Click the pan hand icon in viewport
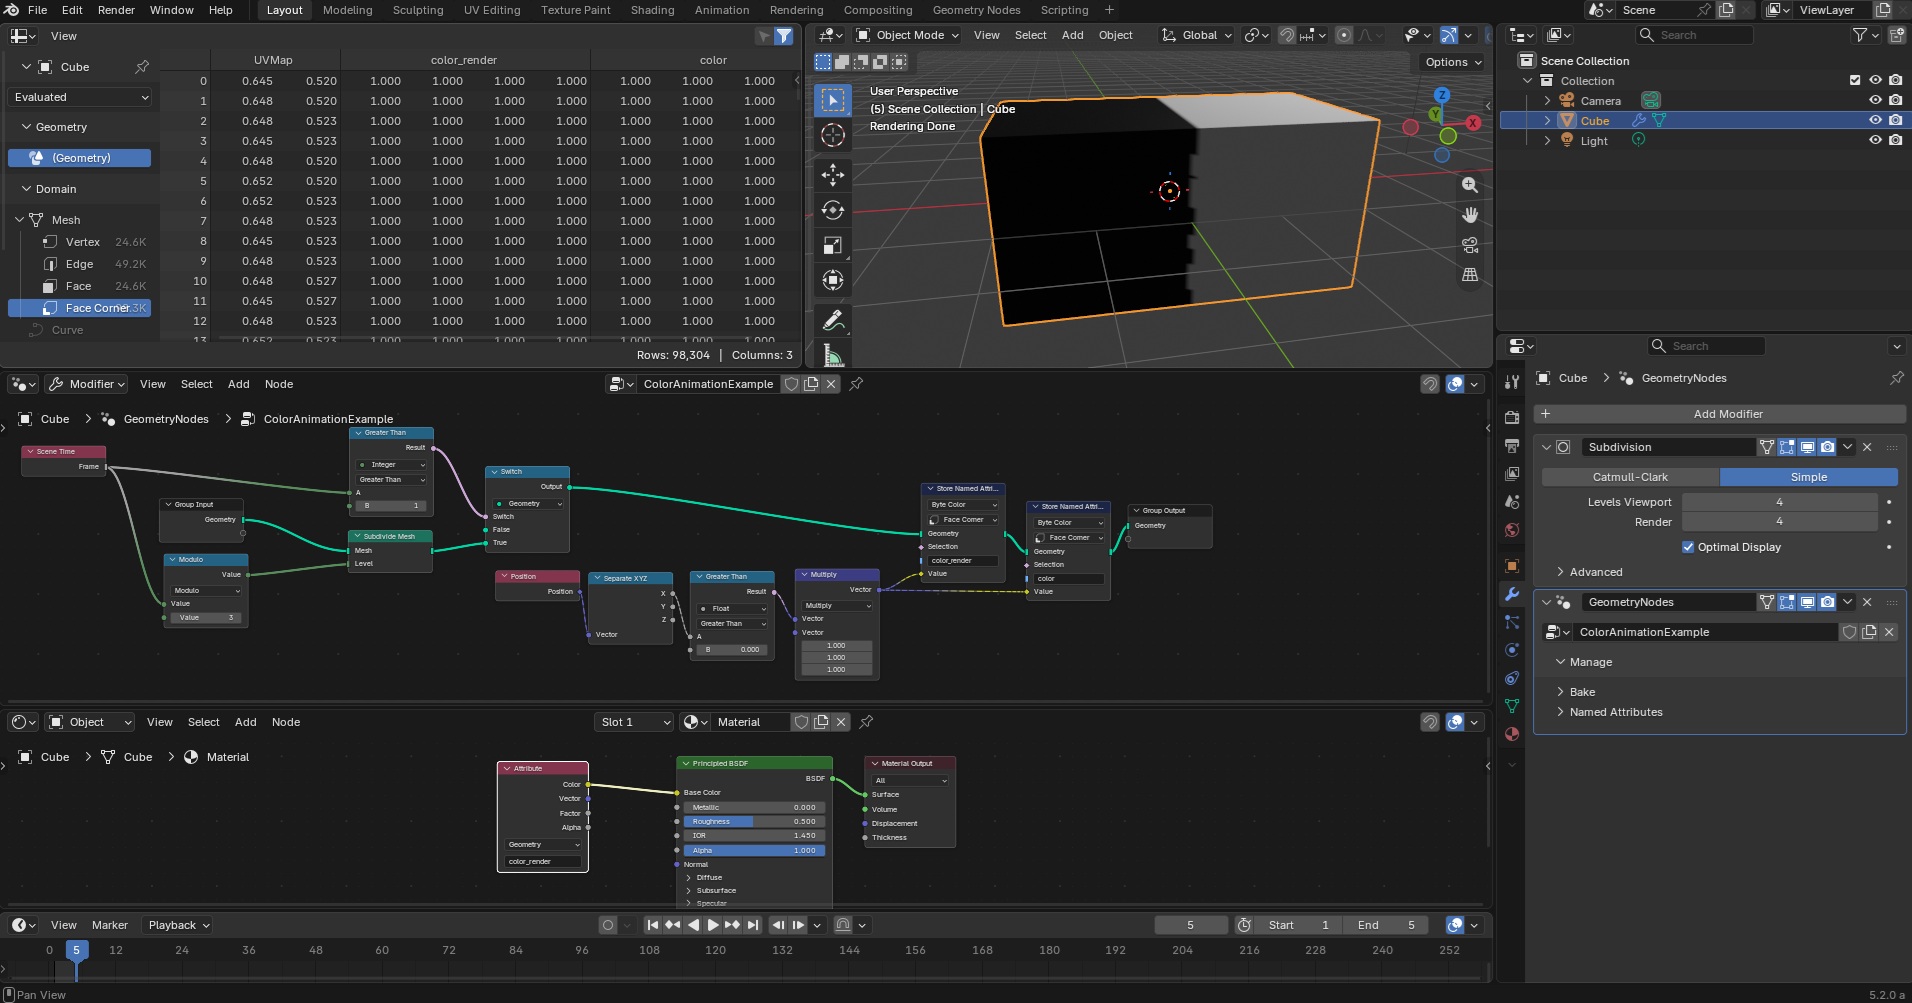 pos(1470,215)
